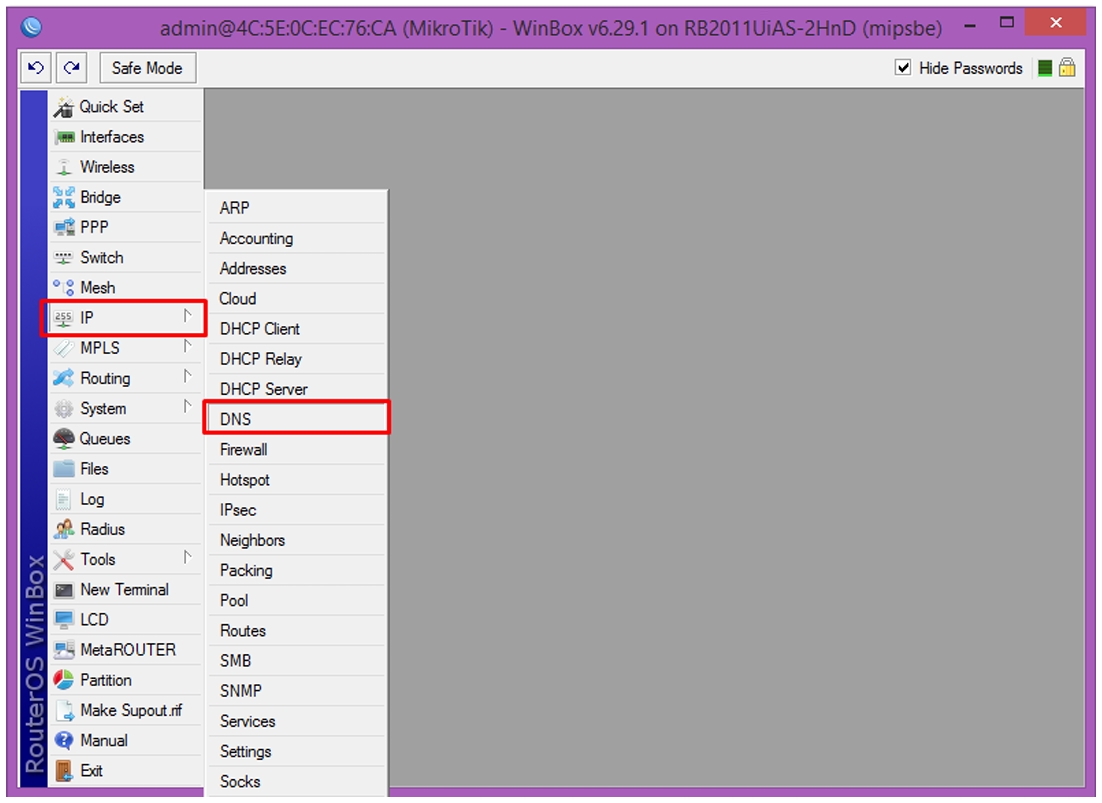The image size is (1102, 803).
Task: Click the Bridge icon
Action: (64, 197)
